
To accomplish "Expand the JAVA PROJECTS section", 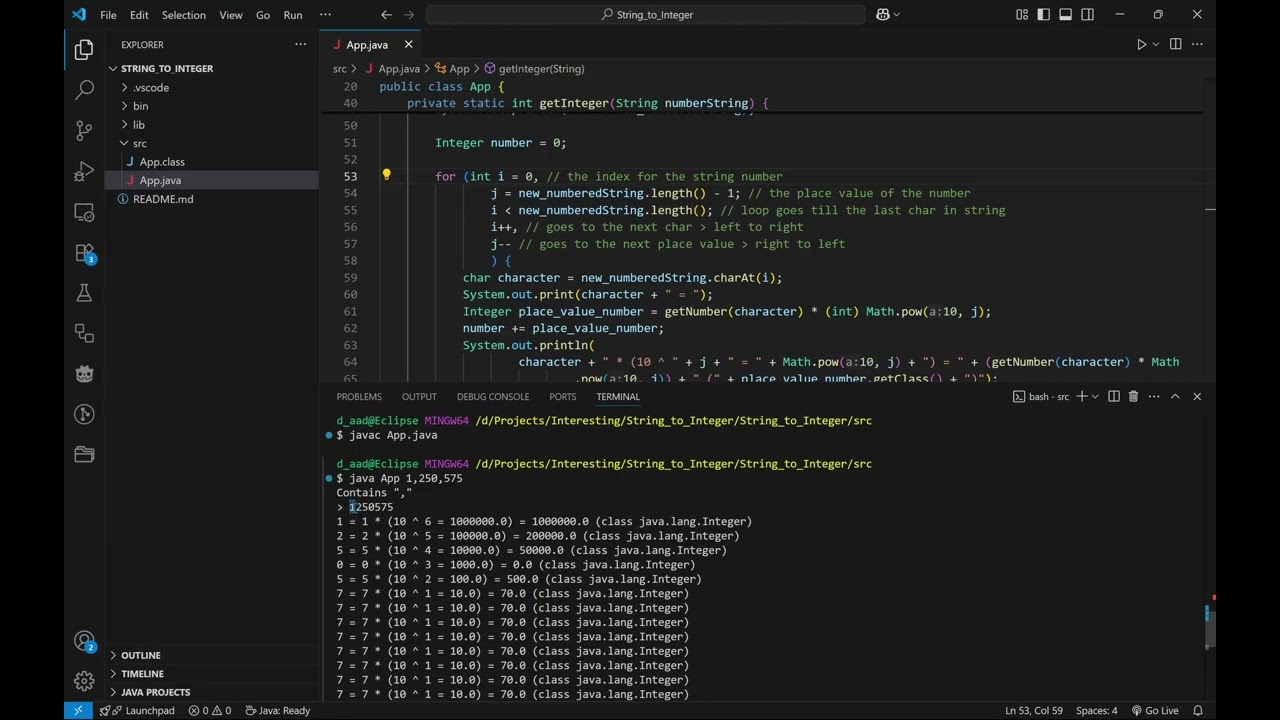I will (155, 692).
